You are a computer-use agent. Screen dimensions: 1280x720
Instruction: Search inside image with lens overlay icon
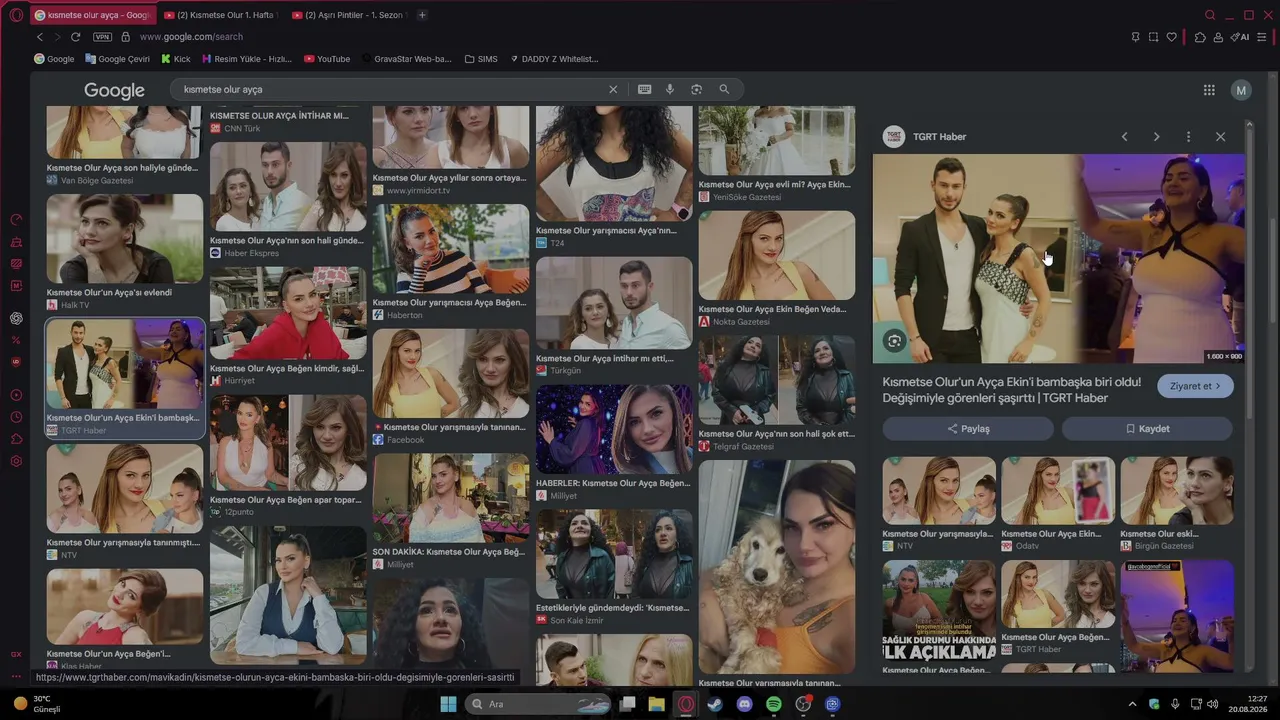(894, 341)
